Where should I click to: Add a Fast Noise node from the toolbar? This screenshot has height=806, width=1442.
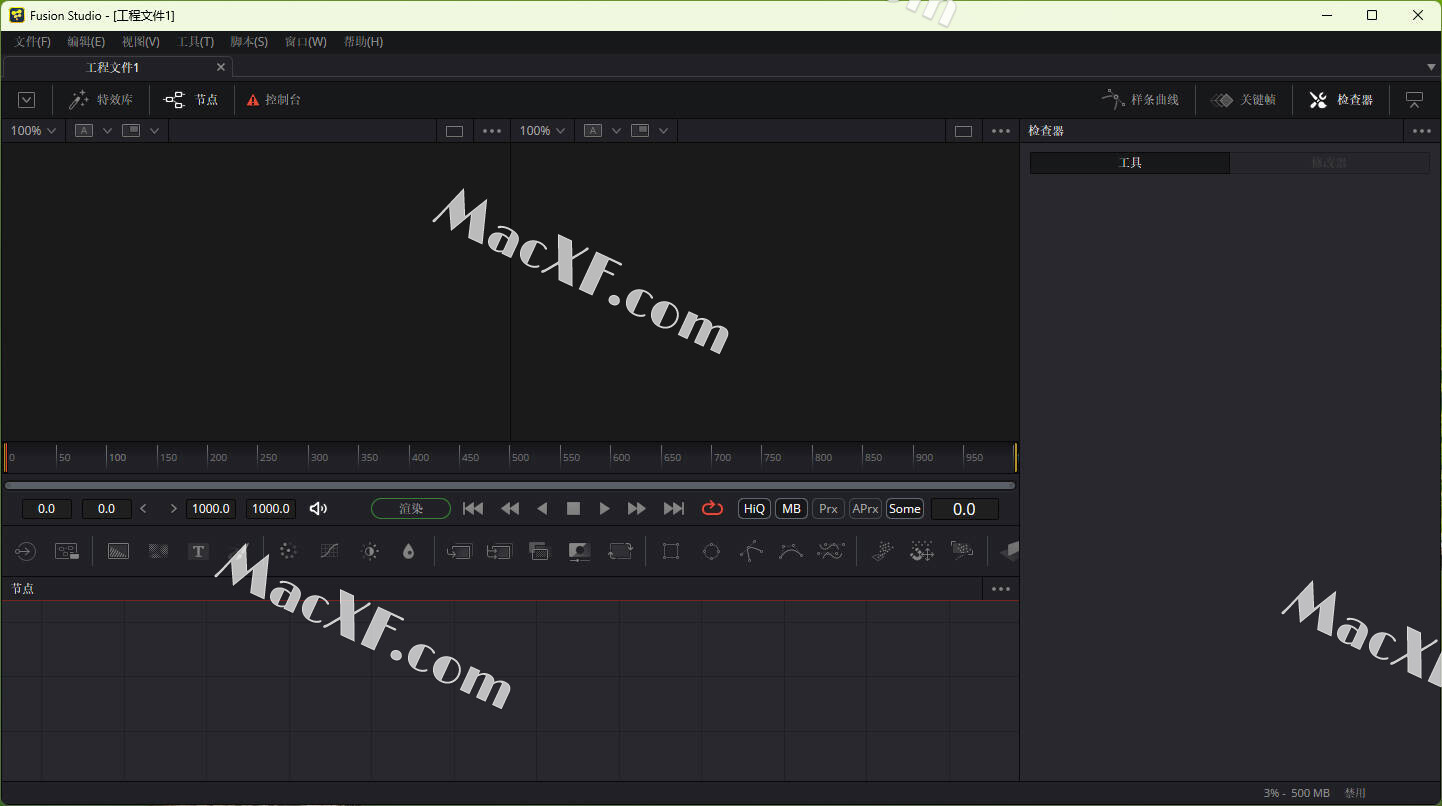[158, 551]
